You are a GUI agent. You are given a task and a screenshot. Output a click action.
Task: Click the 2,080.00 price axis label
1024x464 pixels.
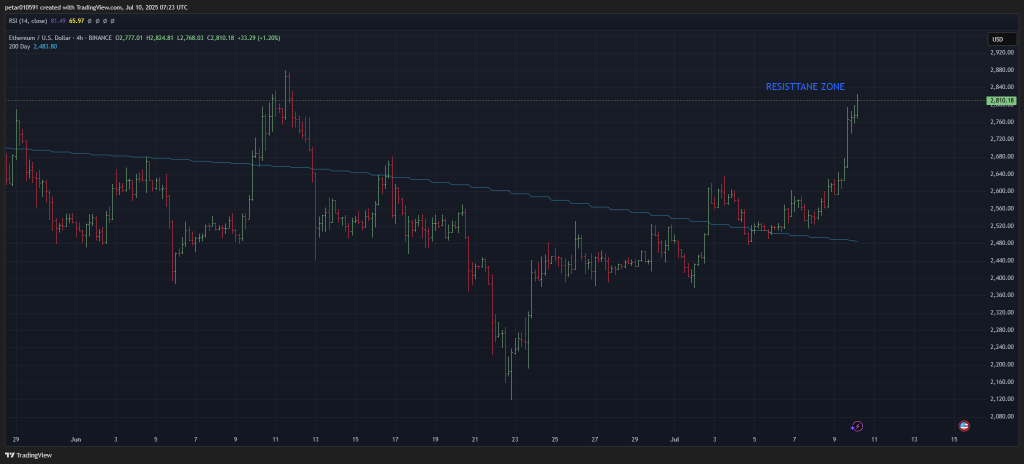[1001, 416]
